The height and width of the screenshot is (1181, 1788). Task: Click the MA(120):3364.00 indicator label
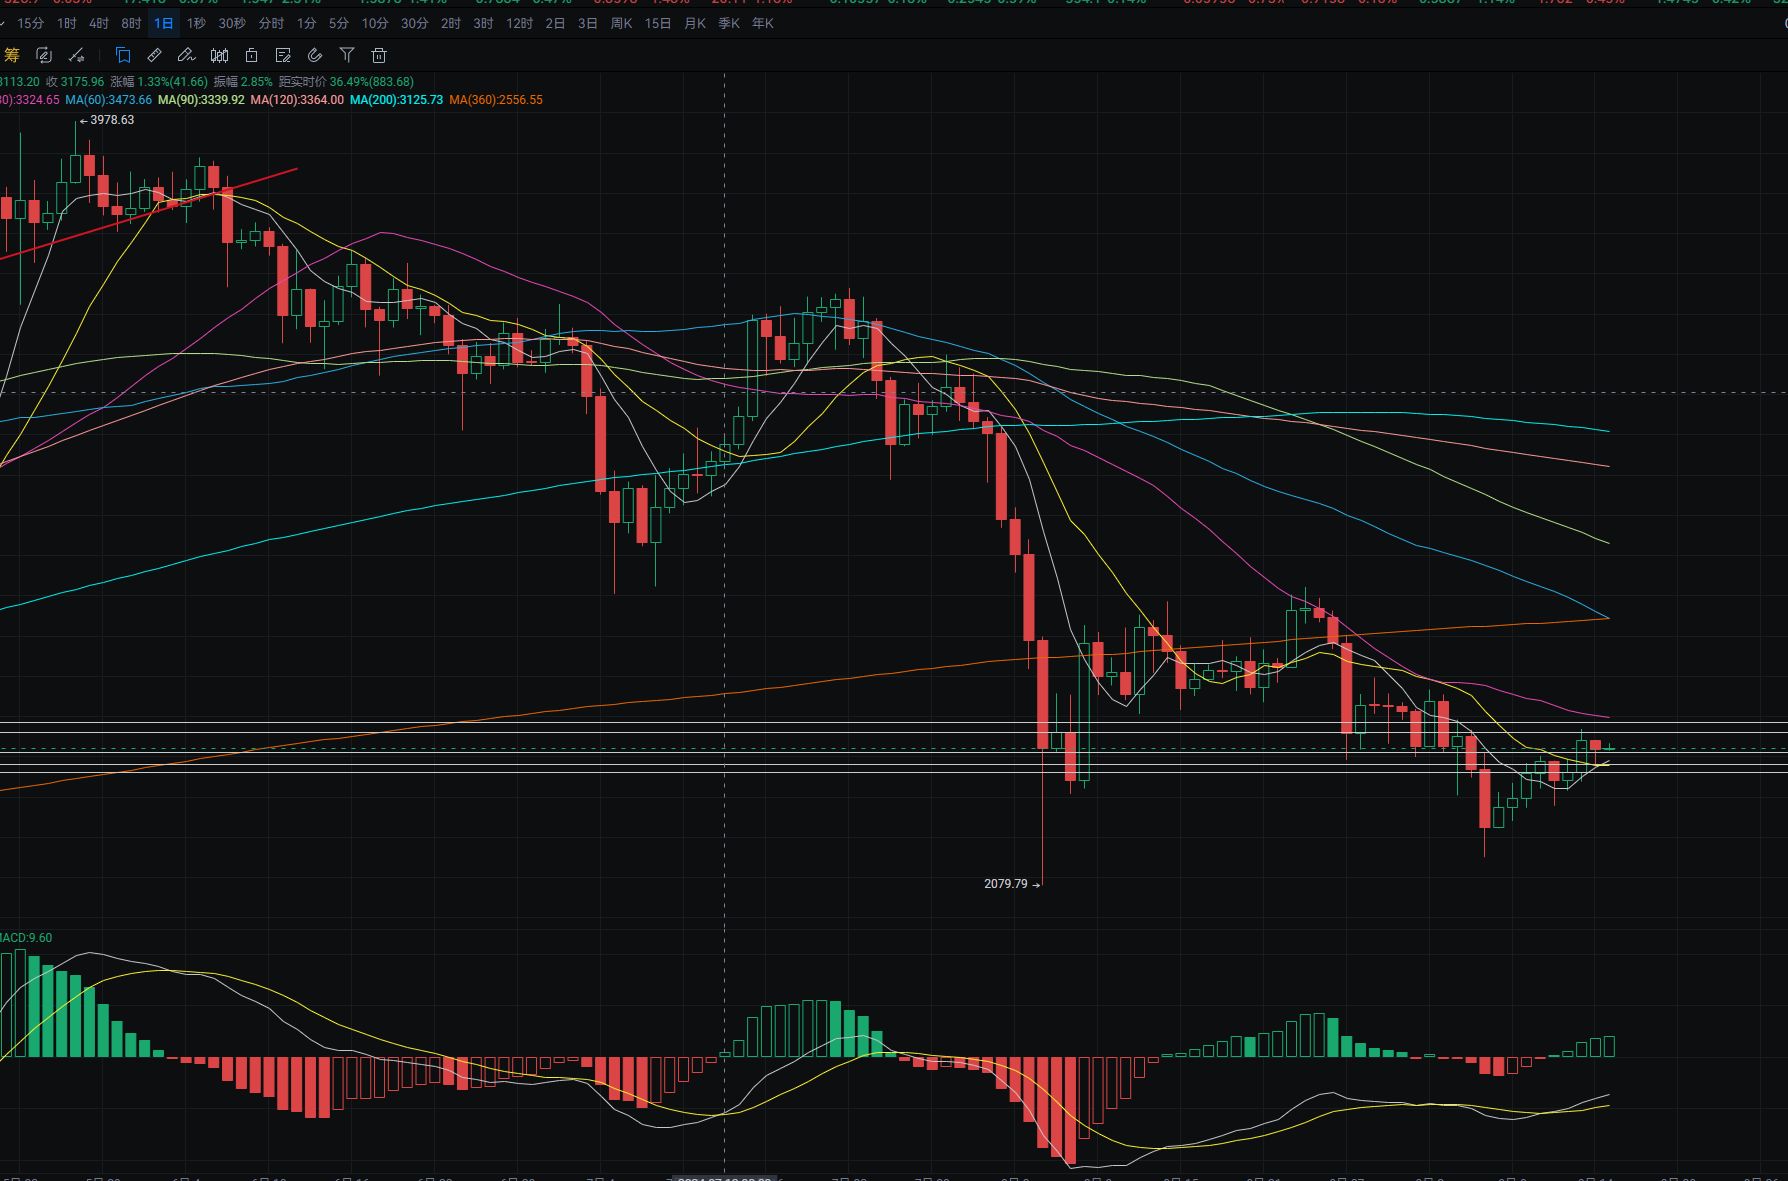click(x=297, y=100)
